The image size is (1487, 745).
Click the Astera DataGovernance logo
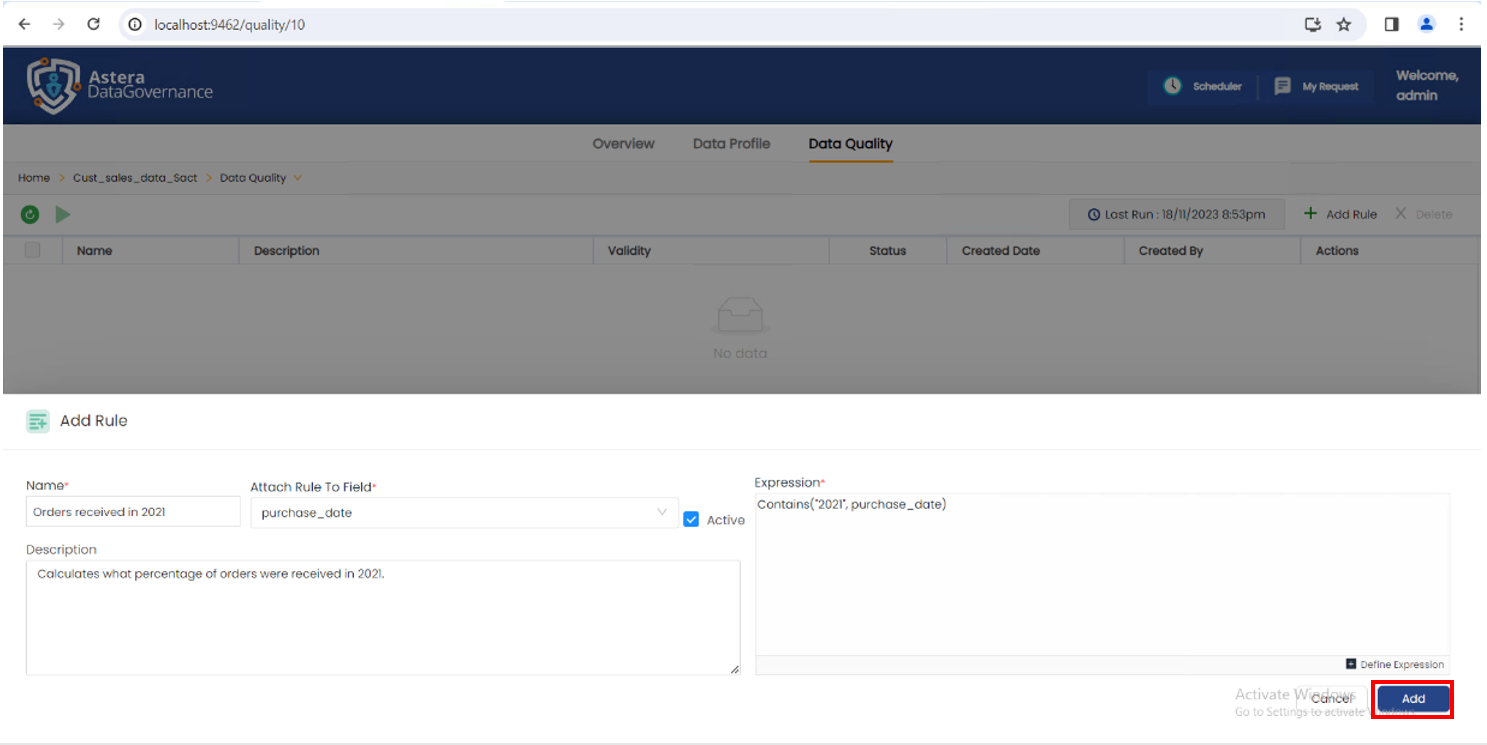(x=120, y=85)
